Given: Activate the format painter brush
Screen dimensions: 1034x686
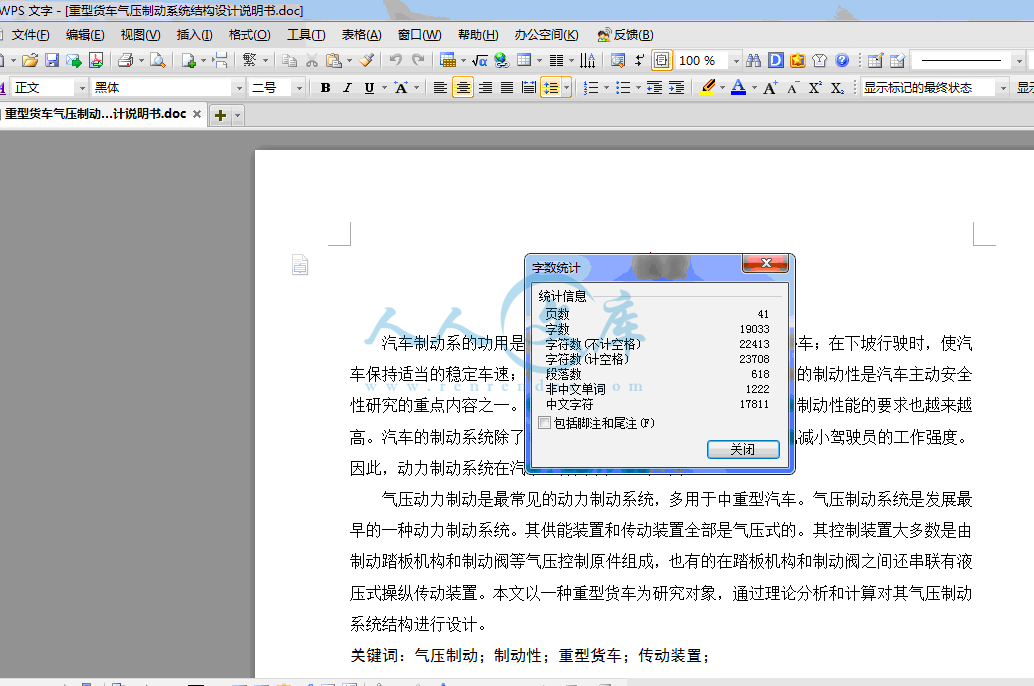Looking at the screenshot, I should click(367, 61).
